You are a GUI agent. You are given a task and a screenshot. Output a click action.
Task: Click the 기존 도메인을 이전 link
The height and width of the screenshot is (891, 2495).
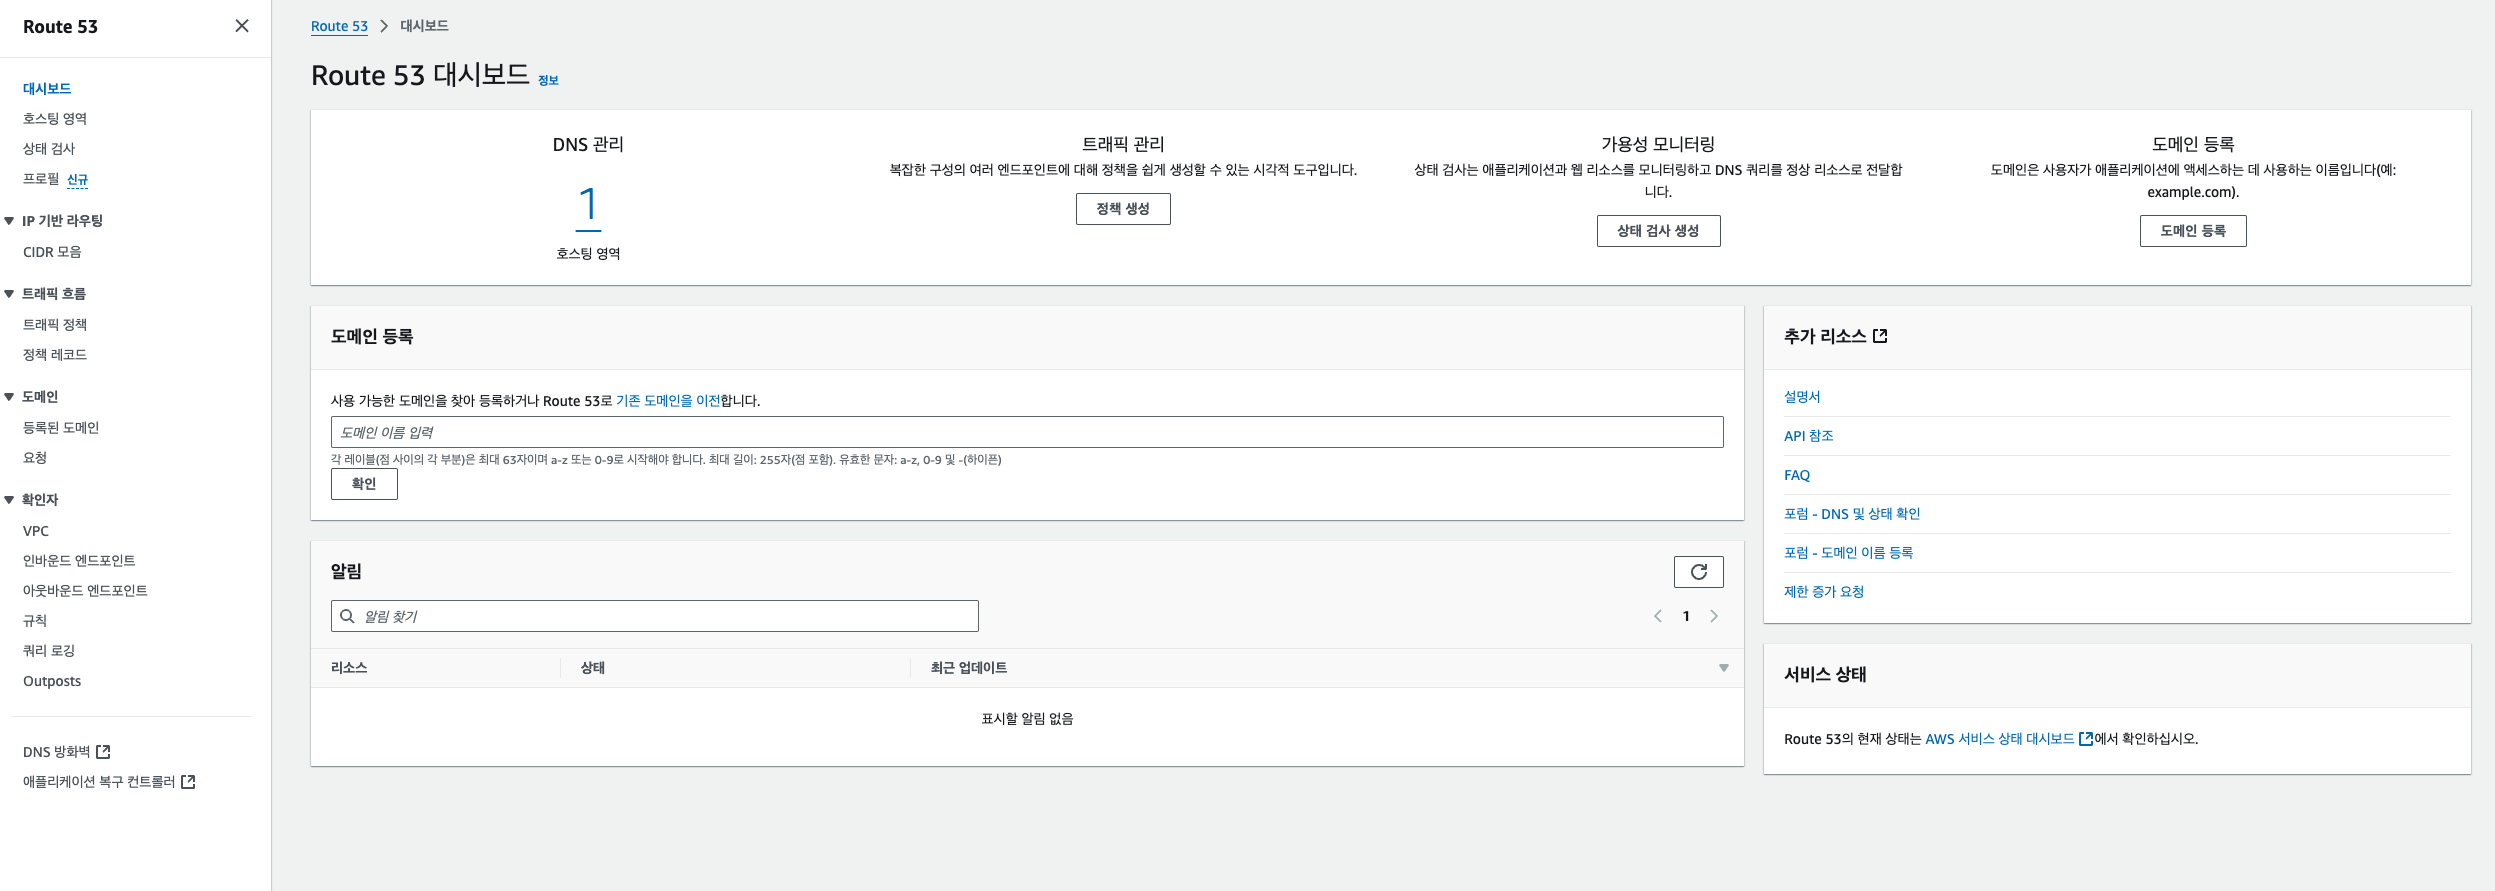668,401
